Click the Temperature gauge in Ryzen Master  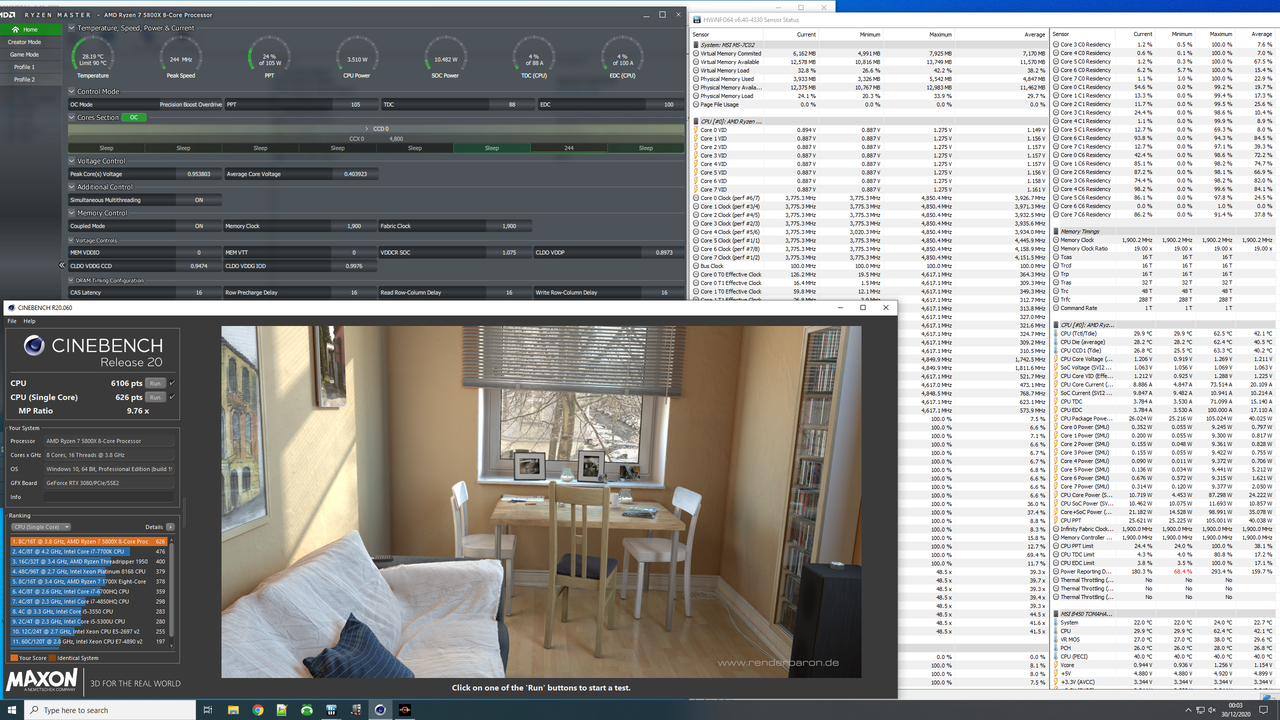click(93, 57)
